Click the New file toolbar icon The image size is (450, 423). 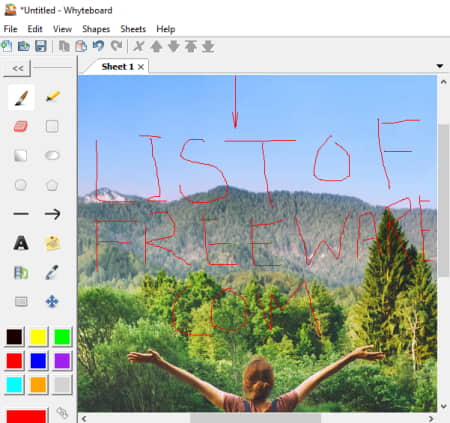point(7,46)
